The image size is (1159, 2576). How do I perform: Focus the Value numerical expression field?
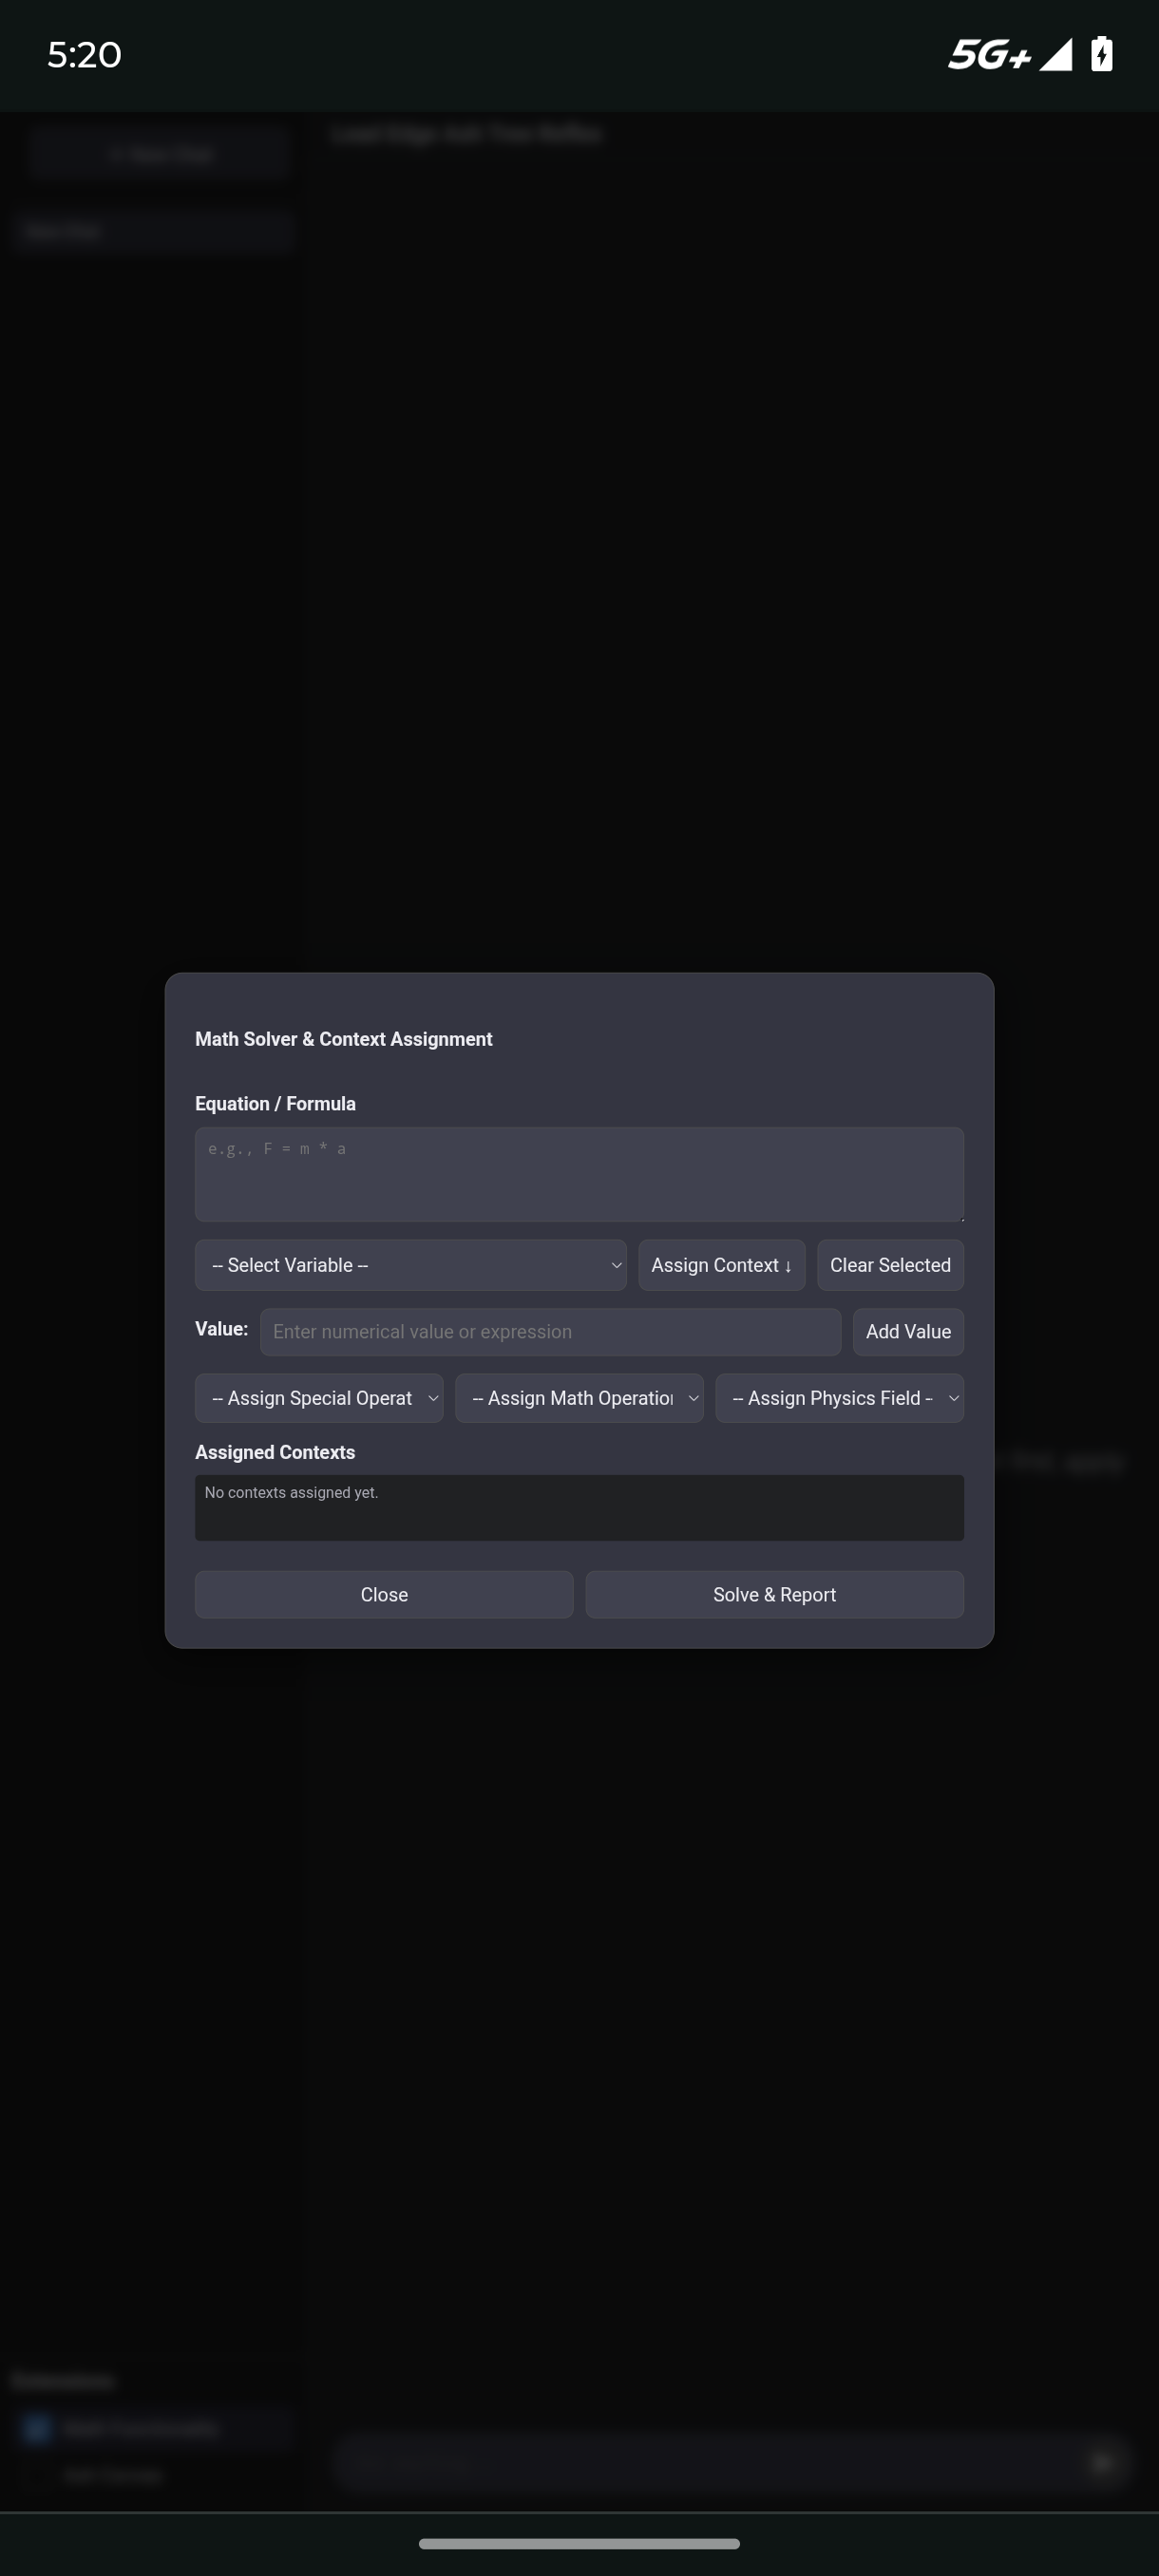pyautogui.click(x=550, y=1332)
